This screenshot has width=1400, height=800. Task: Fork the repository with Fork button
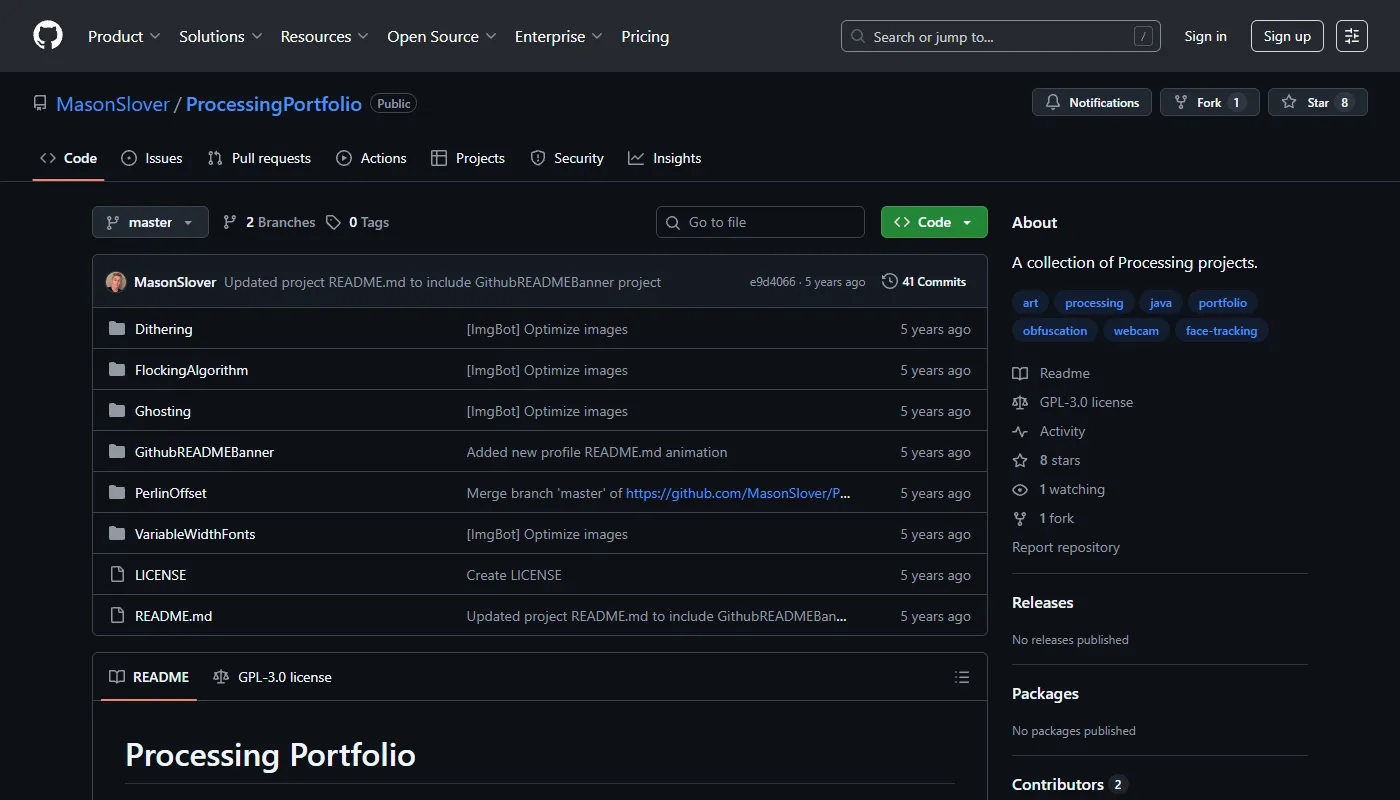[1209, 102]
